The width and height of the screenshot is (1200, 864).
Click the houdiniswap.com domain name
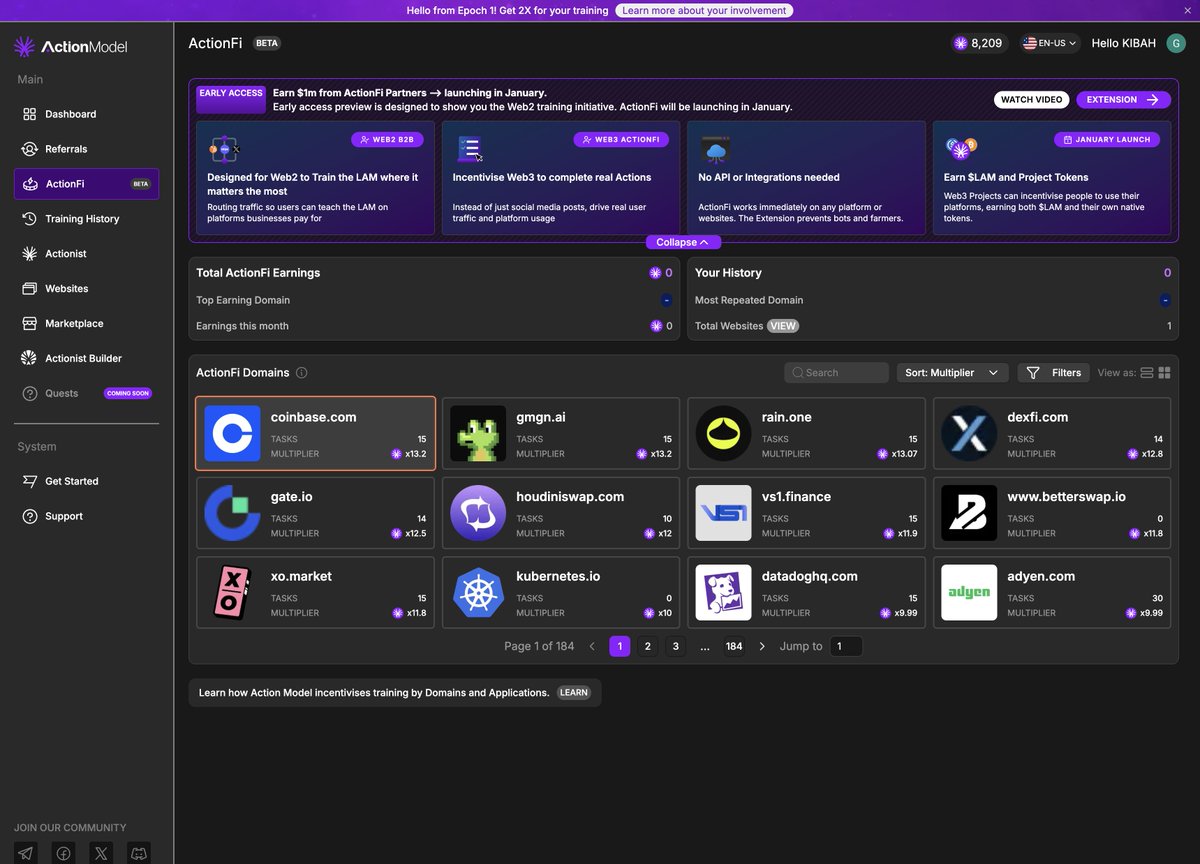tap(570, 497)
